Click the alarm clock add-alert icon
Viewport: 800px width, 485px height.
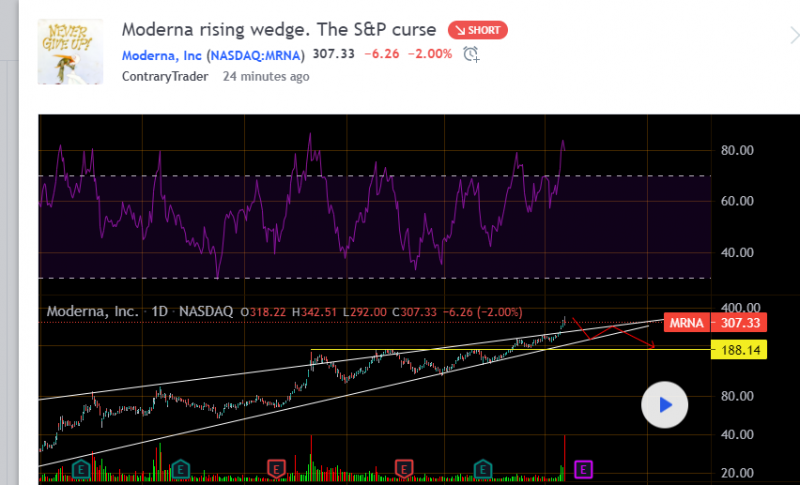(x=471, y=54)
